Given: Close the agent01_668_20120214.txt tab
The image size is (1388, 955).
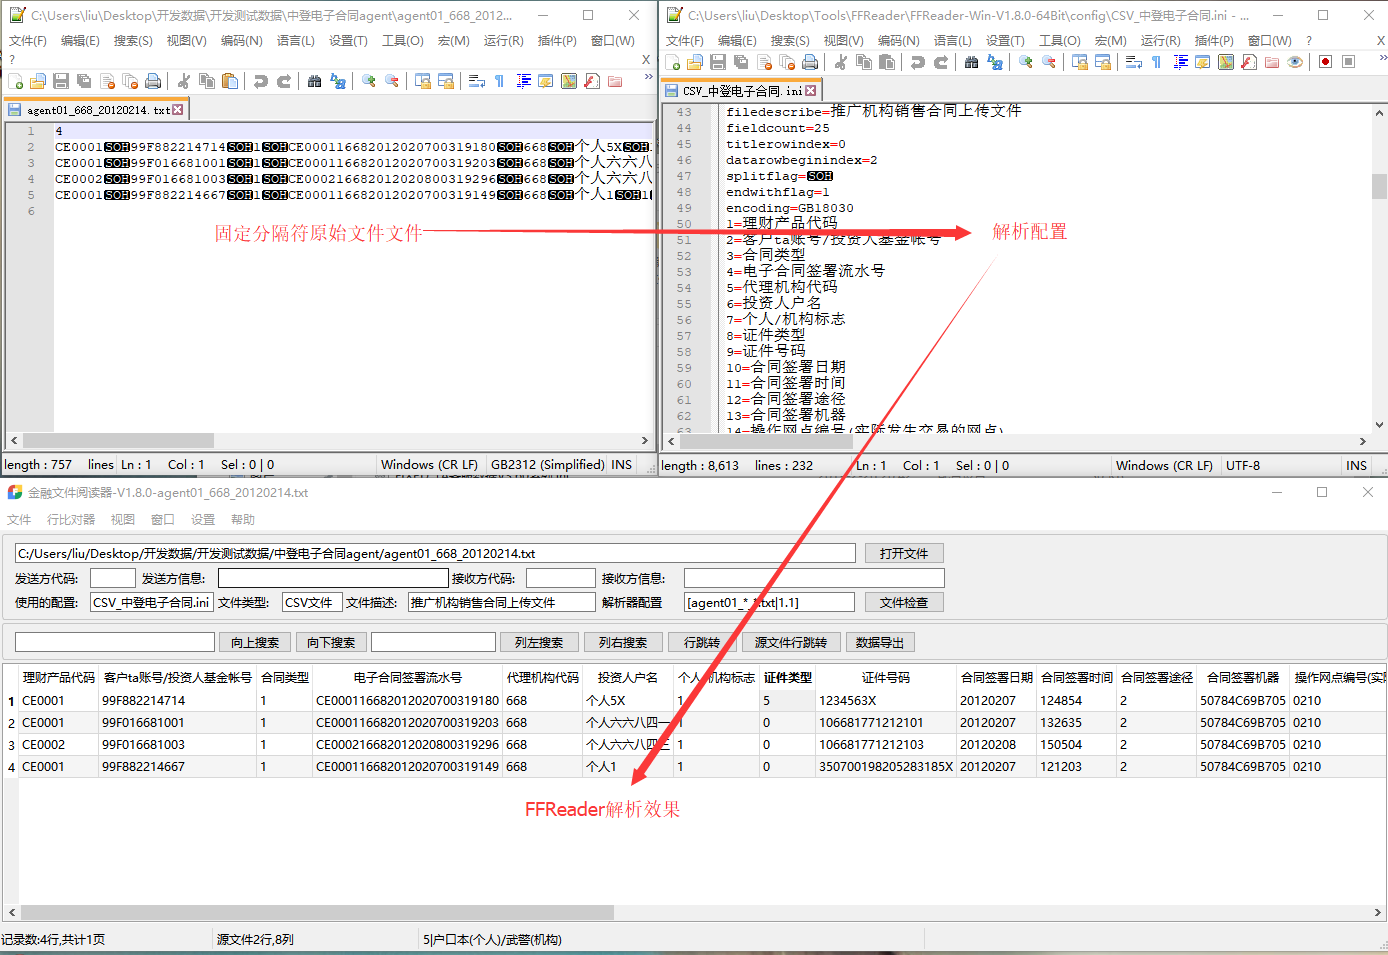Looking at the screenshot, I should pyautogui.click(x=178, y=110).
